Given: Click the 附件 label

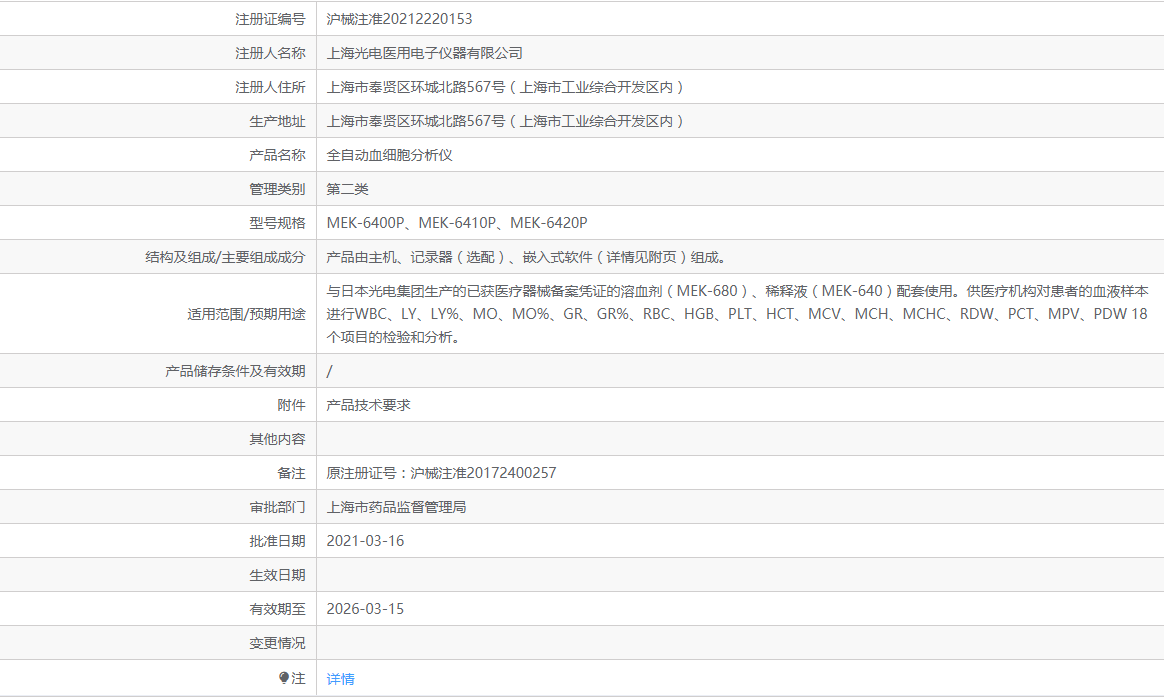Looking at the screenshot, I should coord(292,405).
